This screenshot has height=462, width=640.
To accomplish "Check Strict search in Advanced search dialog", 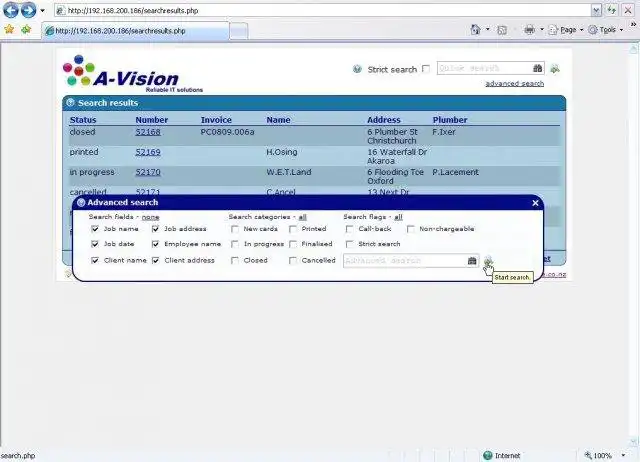I will (x=349, y=244).
